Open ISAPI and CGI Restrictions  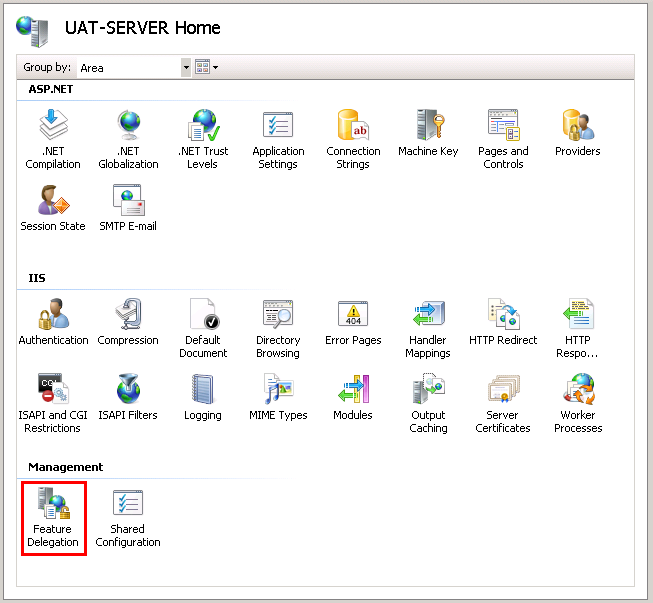click(x=53, y=403)
